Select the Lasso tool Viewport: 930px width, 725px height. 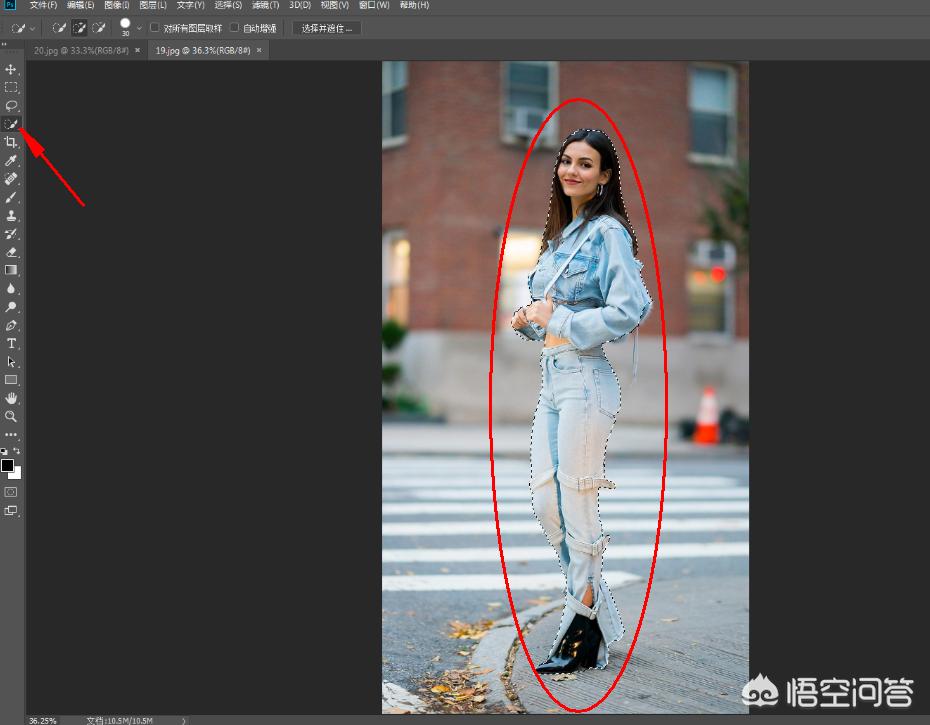tap(11, 105)
